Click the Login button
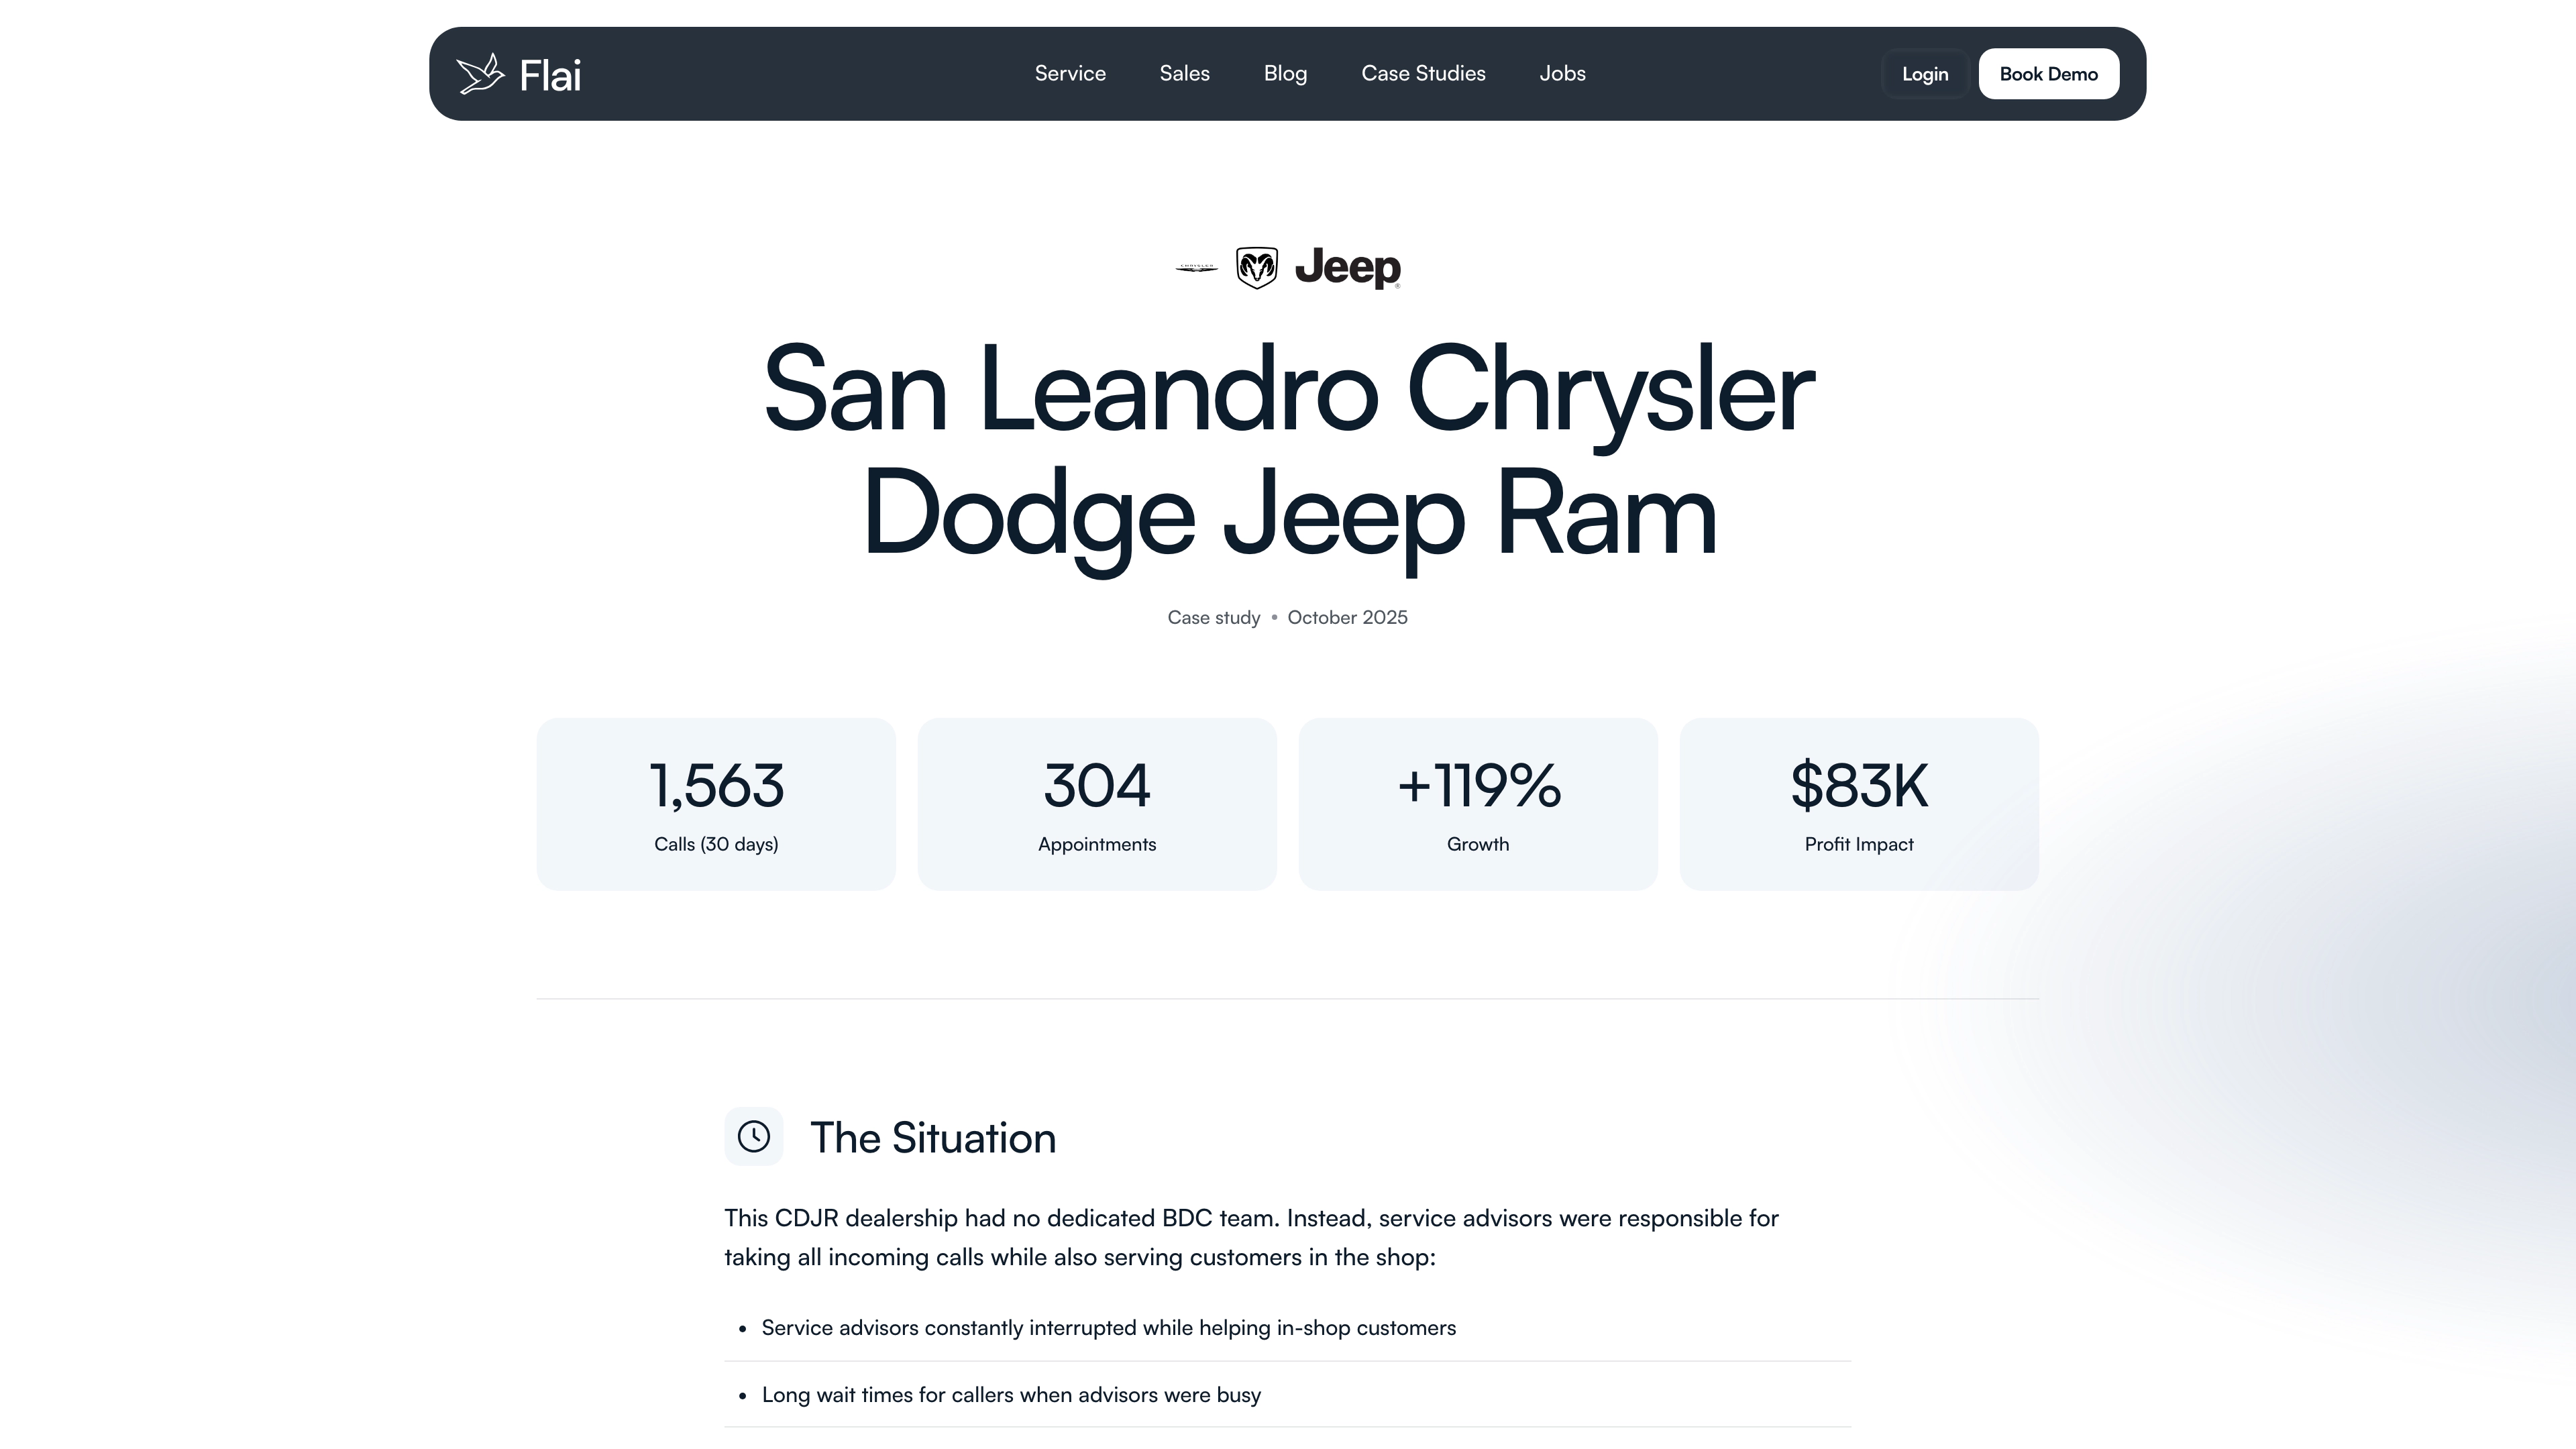Screen dimensions: 2576x1449 (x=1924, y=73)
